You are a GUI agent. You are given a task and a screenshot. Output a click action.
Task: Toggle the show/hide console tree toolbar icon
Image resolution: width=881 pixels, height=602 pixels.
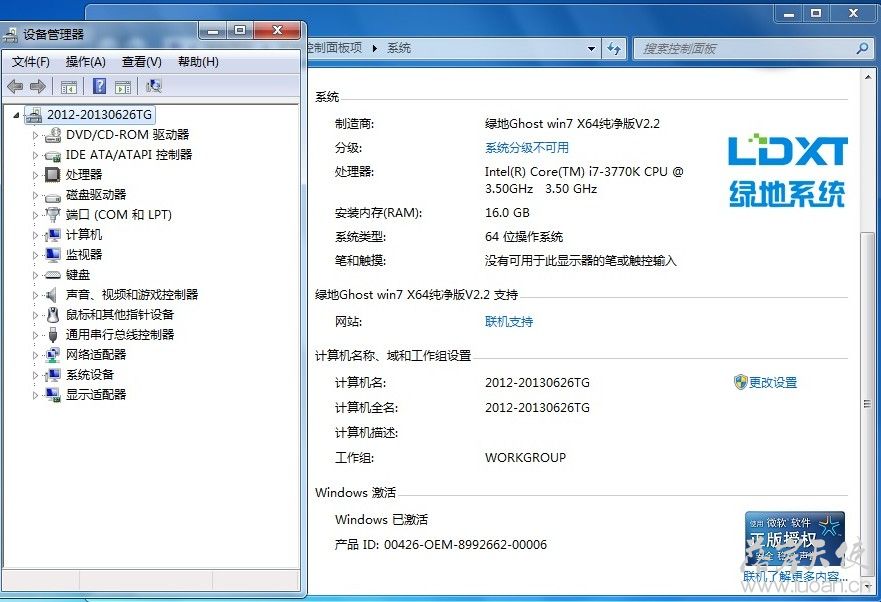69,87
